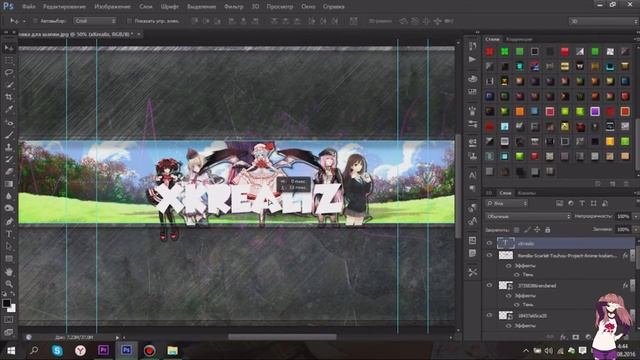Image resolution: width=640 pixels, height=360 pixels.
Task: Open Windows Start menu
Action: click(11, 350)
